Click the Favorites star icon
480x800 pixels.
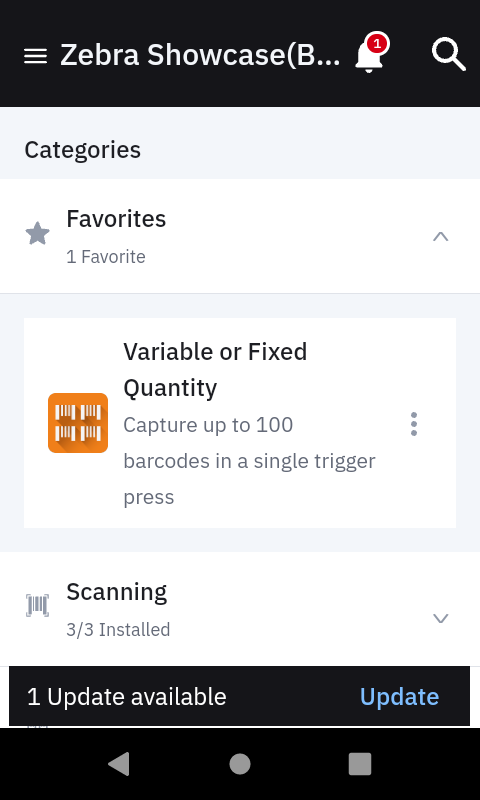(38, 234)
